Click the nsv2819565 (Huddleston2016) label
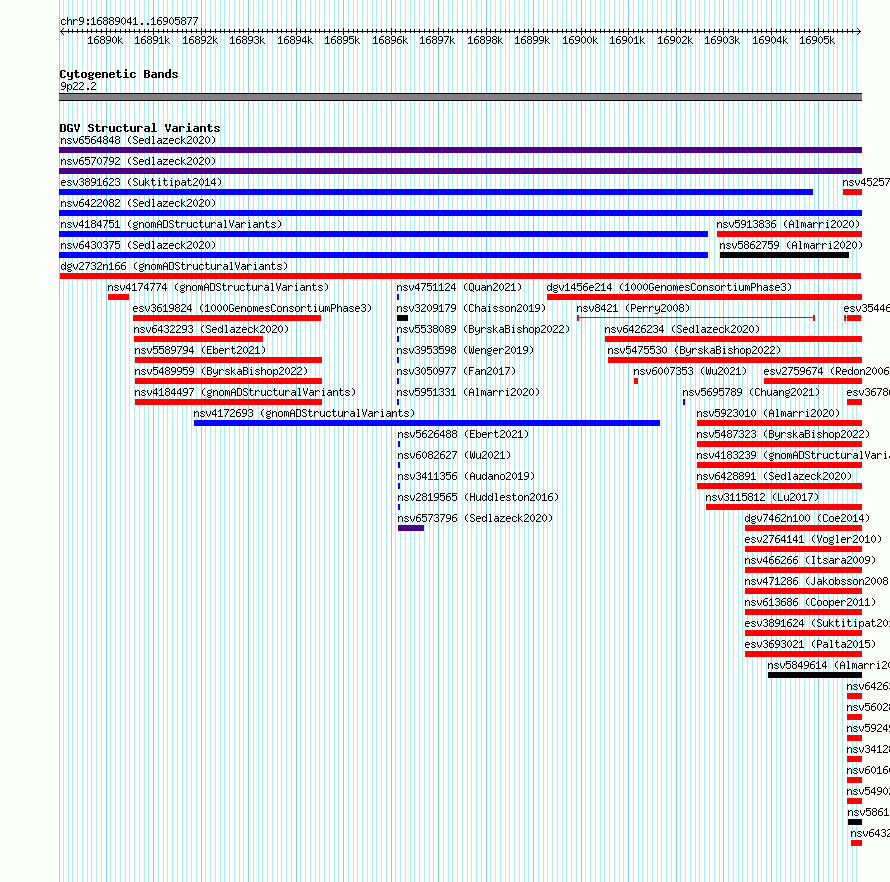This screenshot has width=890, height=882. [x=477, y=497]
